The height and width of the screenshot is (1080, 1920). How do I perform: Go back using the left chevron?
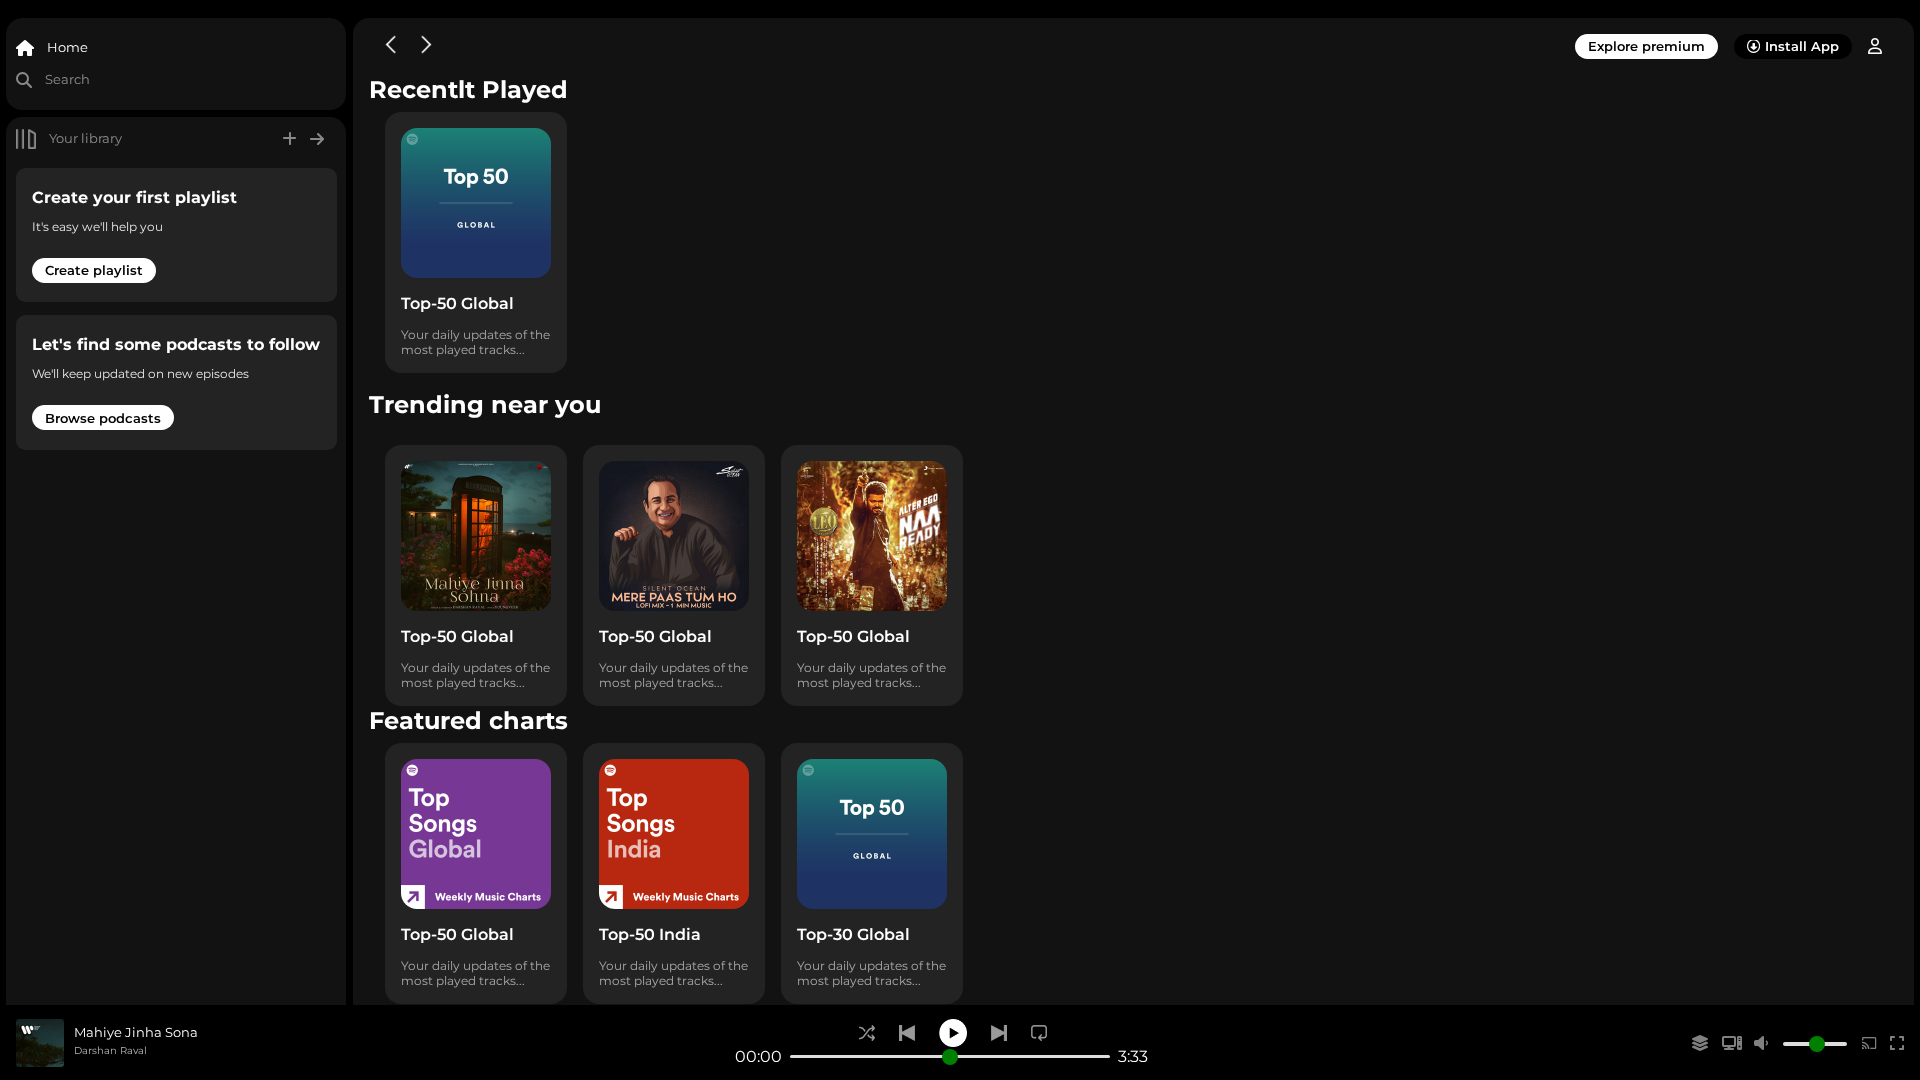[391, 44]
